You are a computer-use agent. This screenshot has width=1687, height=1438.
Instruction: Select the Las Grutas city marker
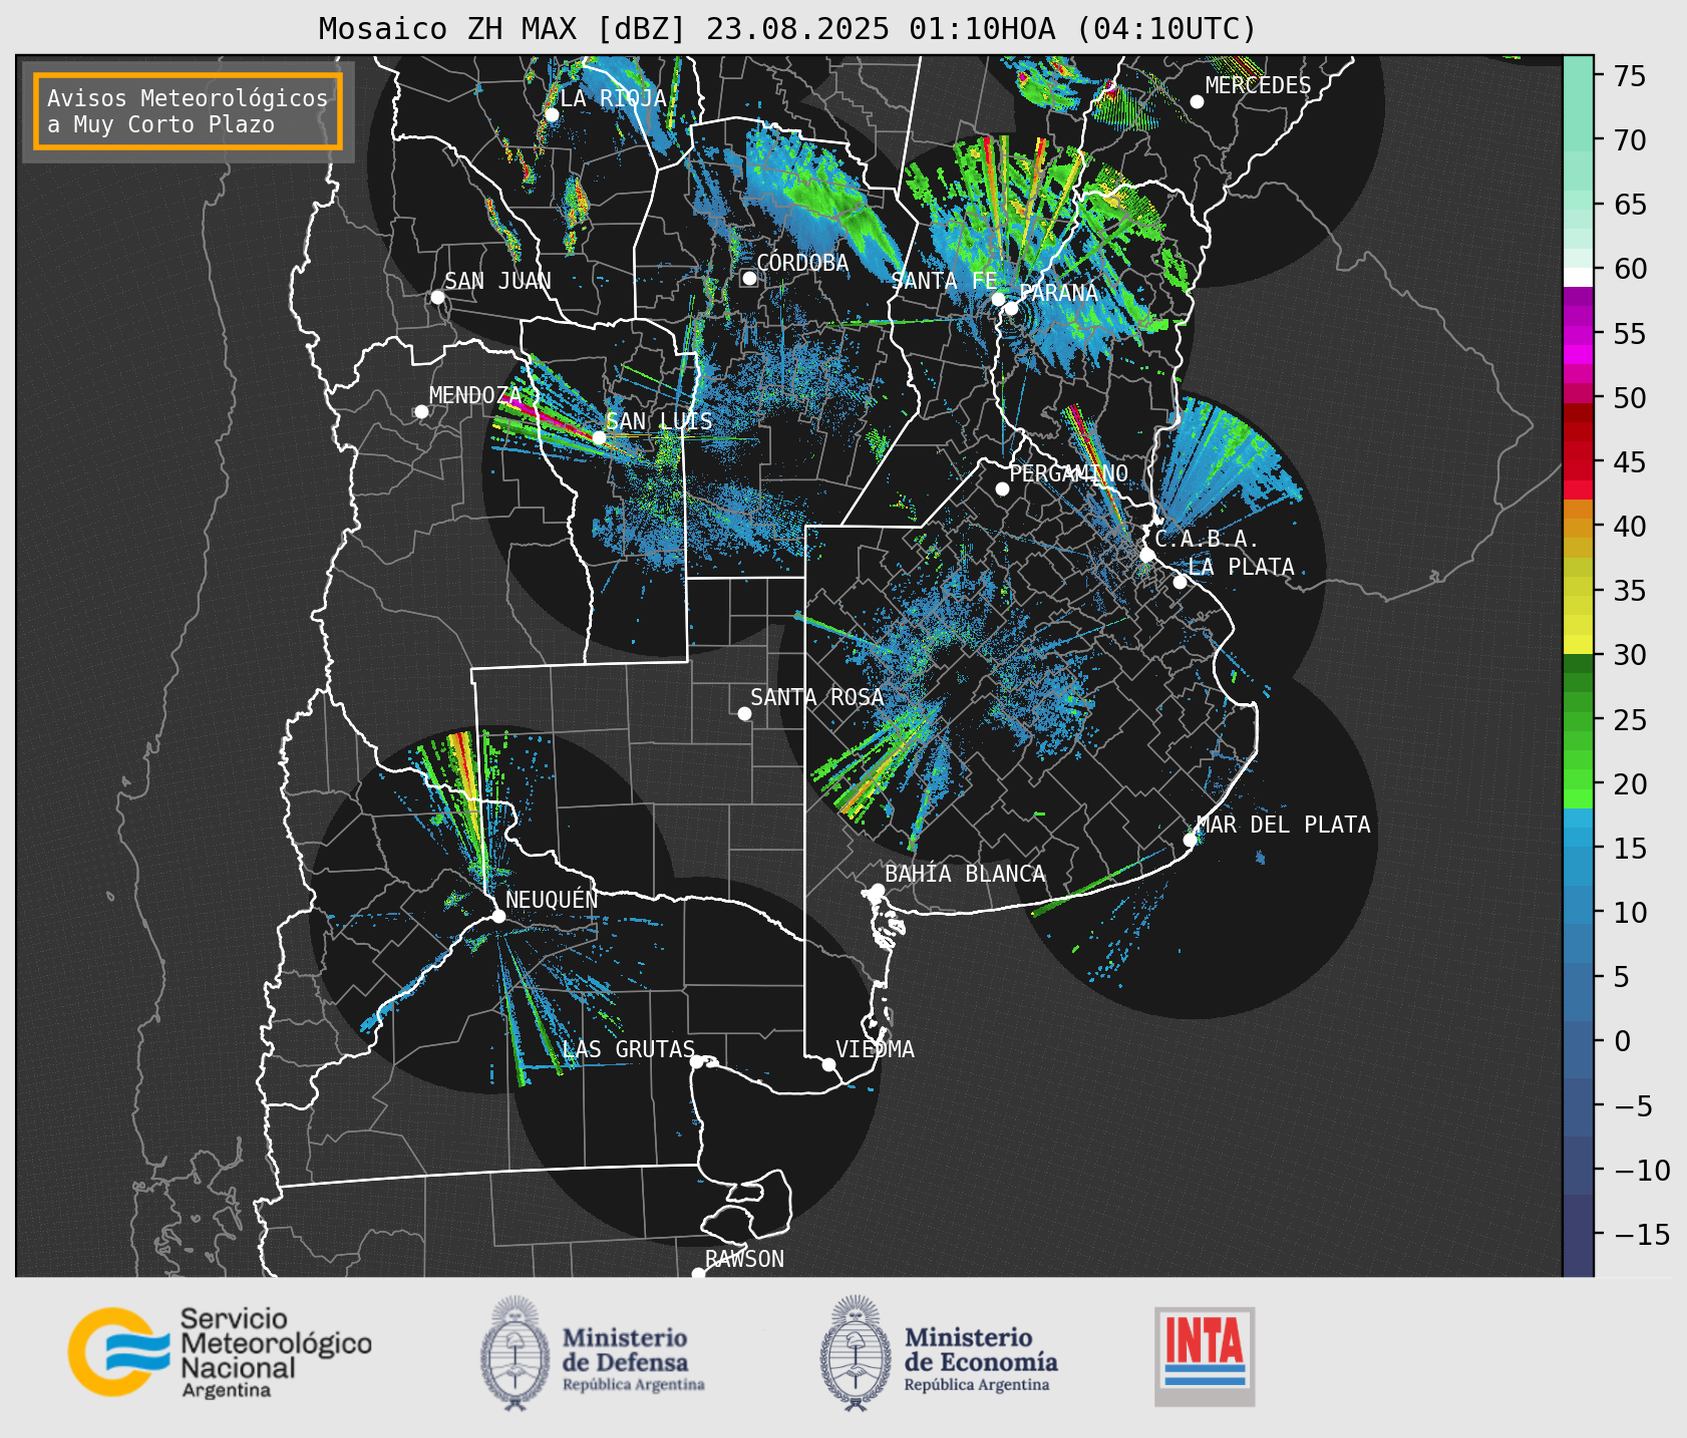point(696,1061)
